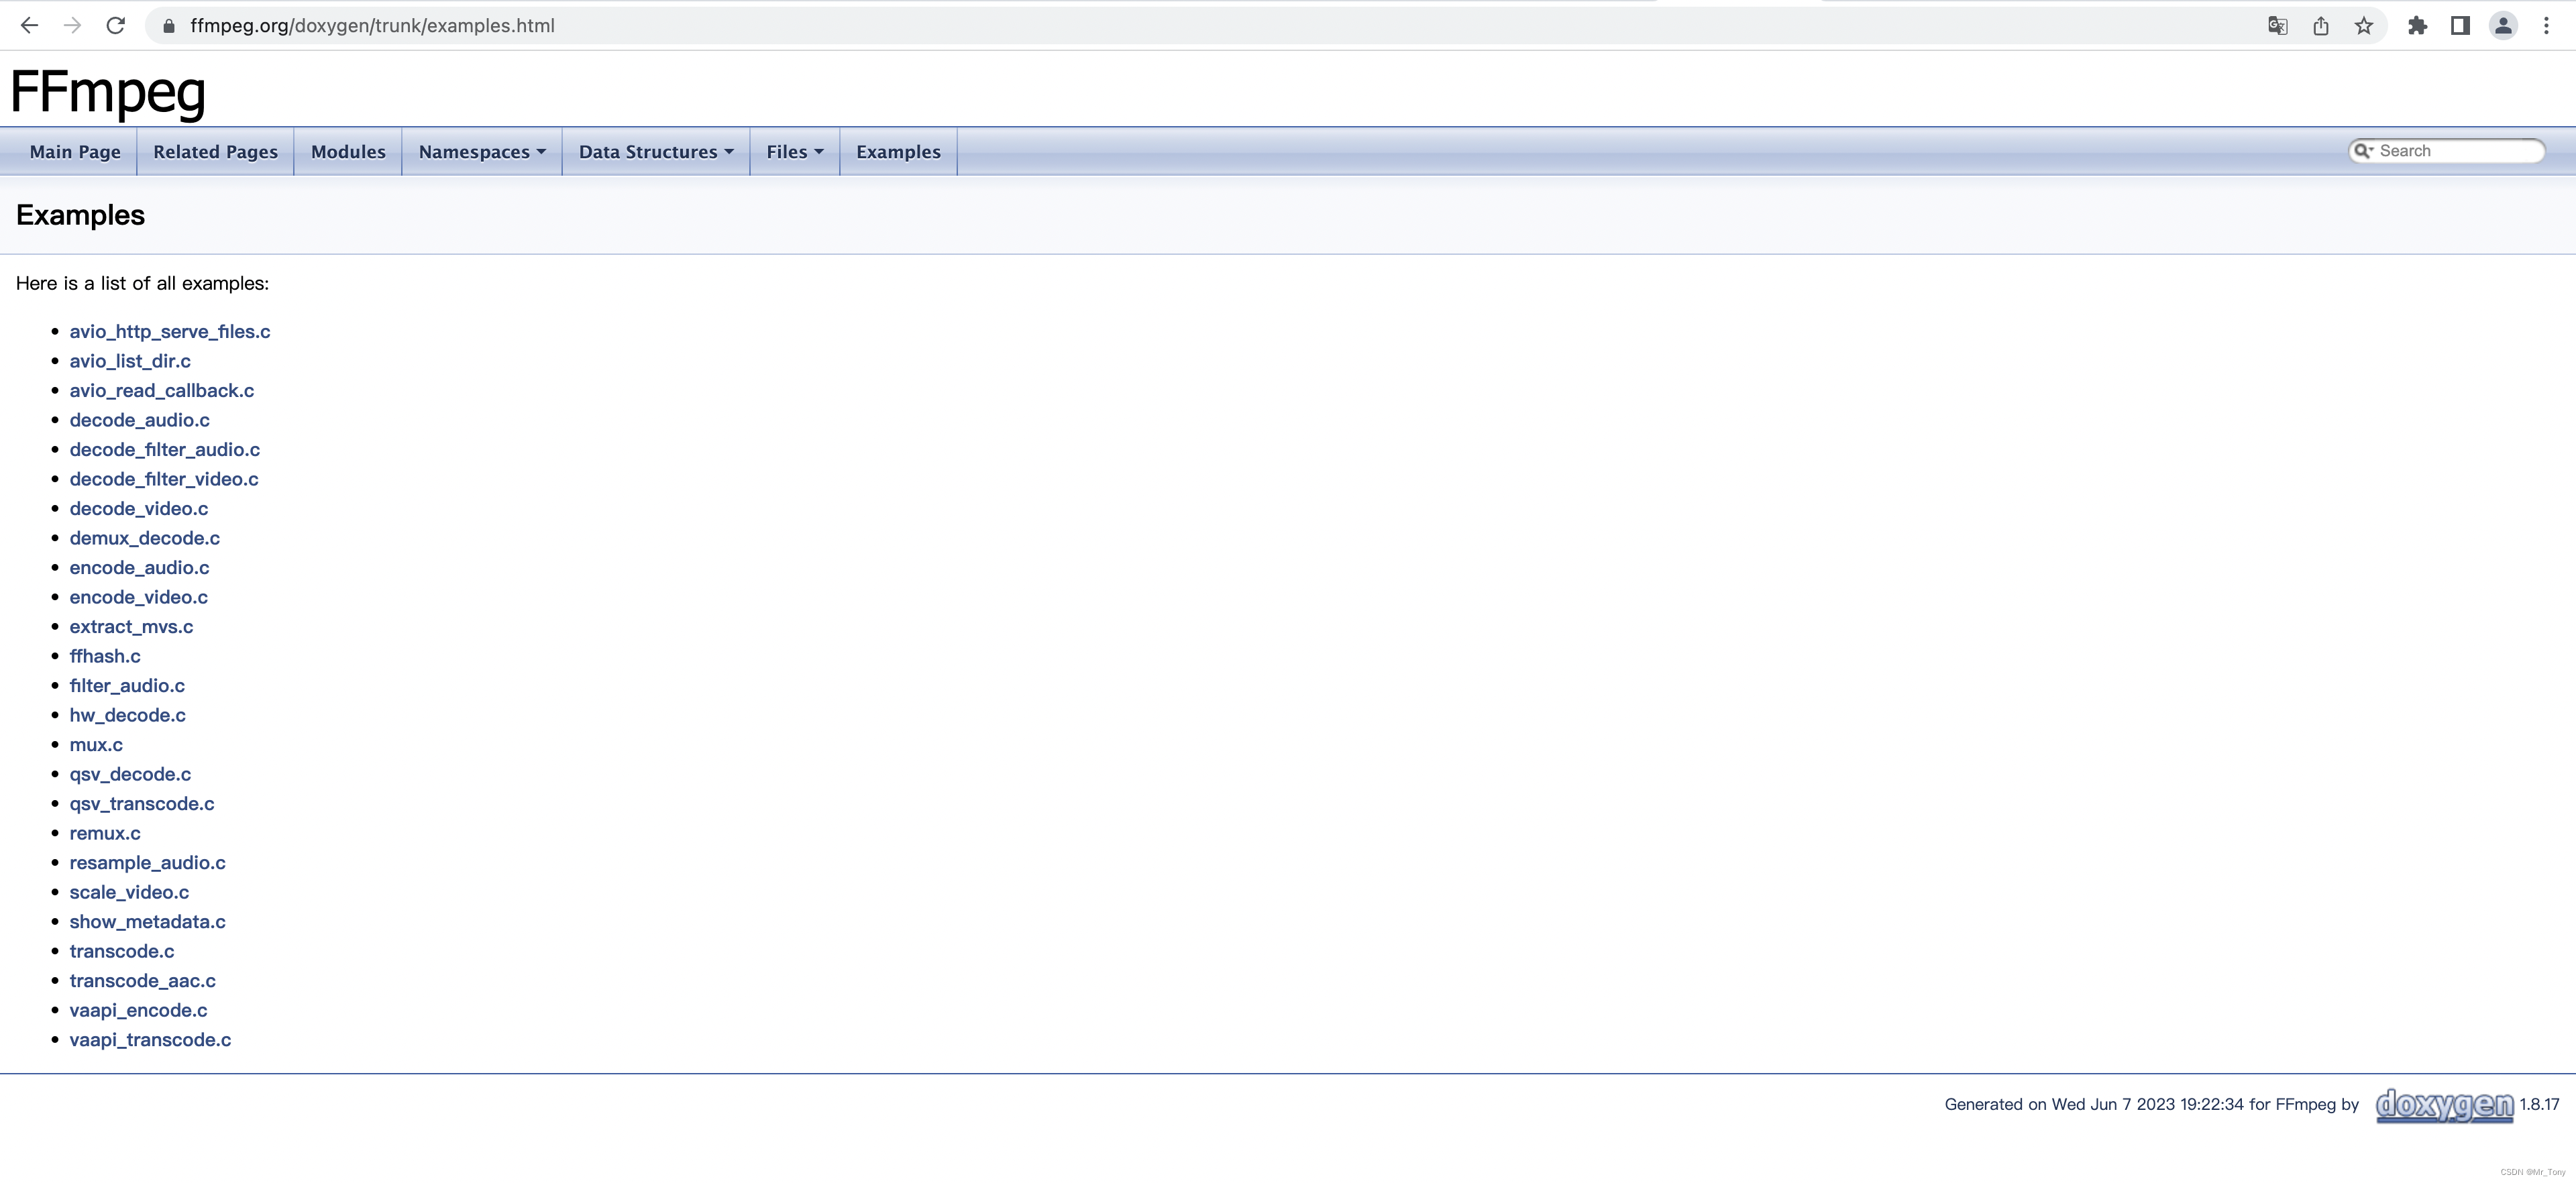This screenshot has width=2576, height=1183.
Task: Open resample_audio.c example
Action: tap(147, 863)
